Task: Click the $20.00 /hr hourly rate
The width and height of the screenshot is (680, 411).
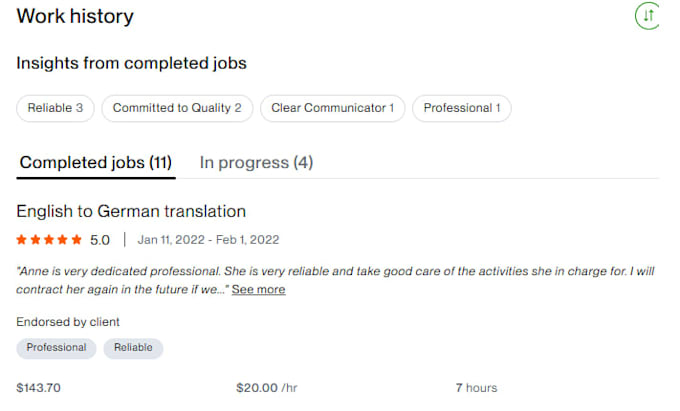Action: click(267, 388)
